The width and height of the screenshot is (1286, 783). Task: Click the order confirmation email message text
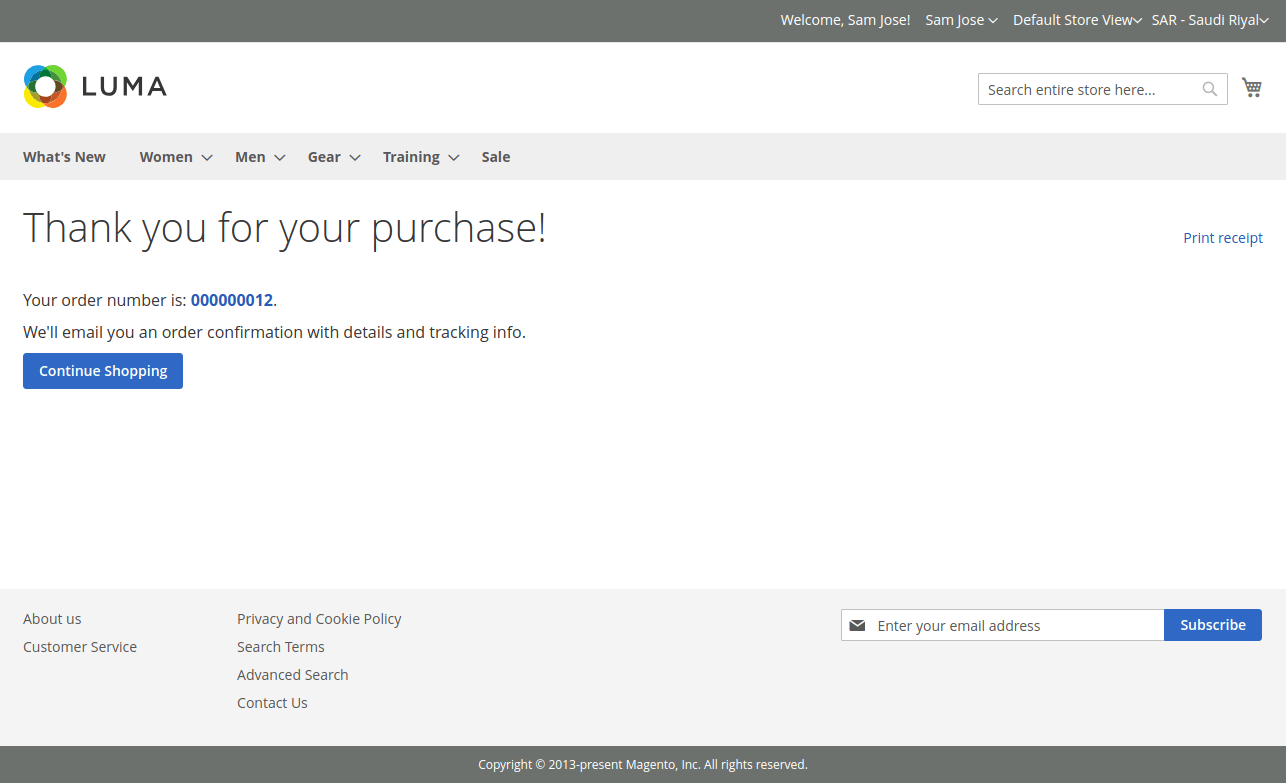[x=274, y=332]
